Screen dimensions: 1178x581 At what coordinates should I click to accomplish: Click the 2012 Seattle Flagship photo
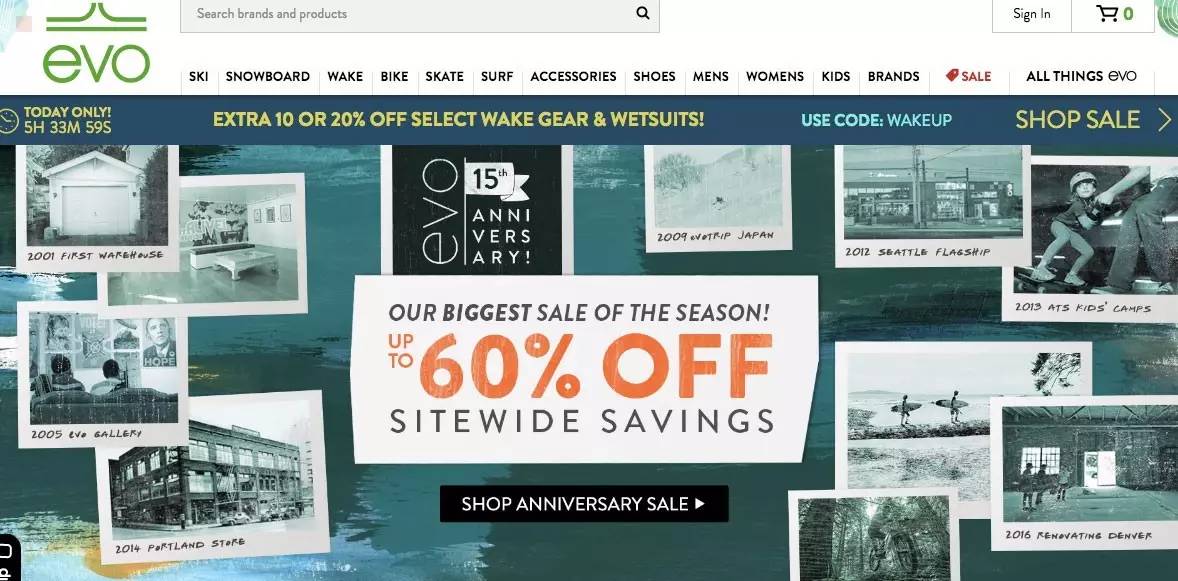pos(932,202)
